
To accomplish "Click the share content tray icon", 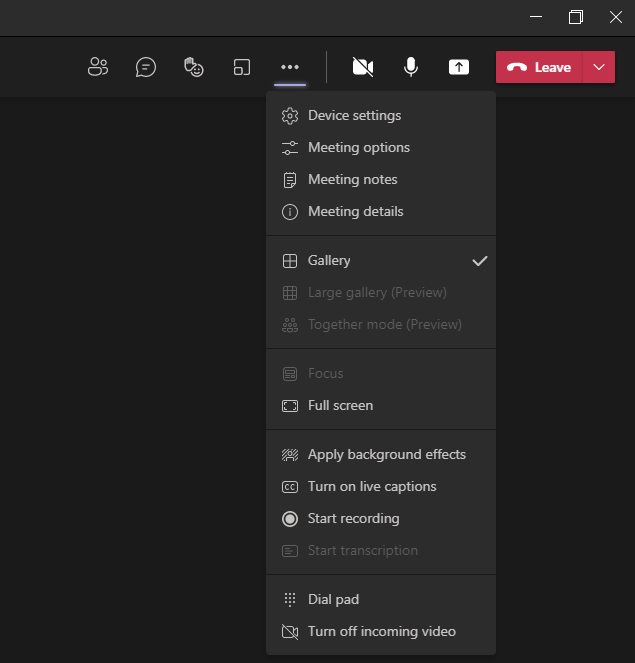I will coord(458,67).
